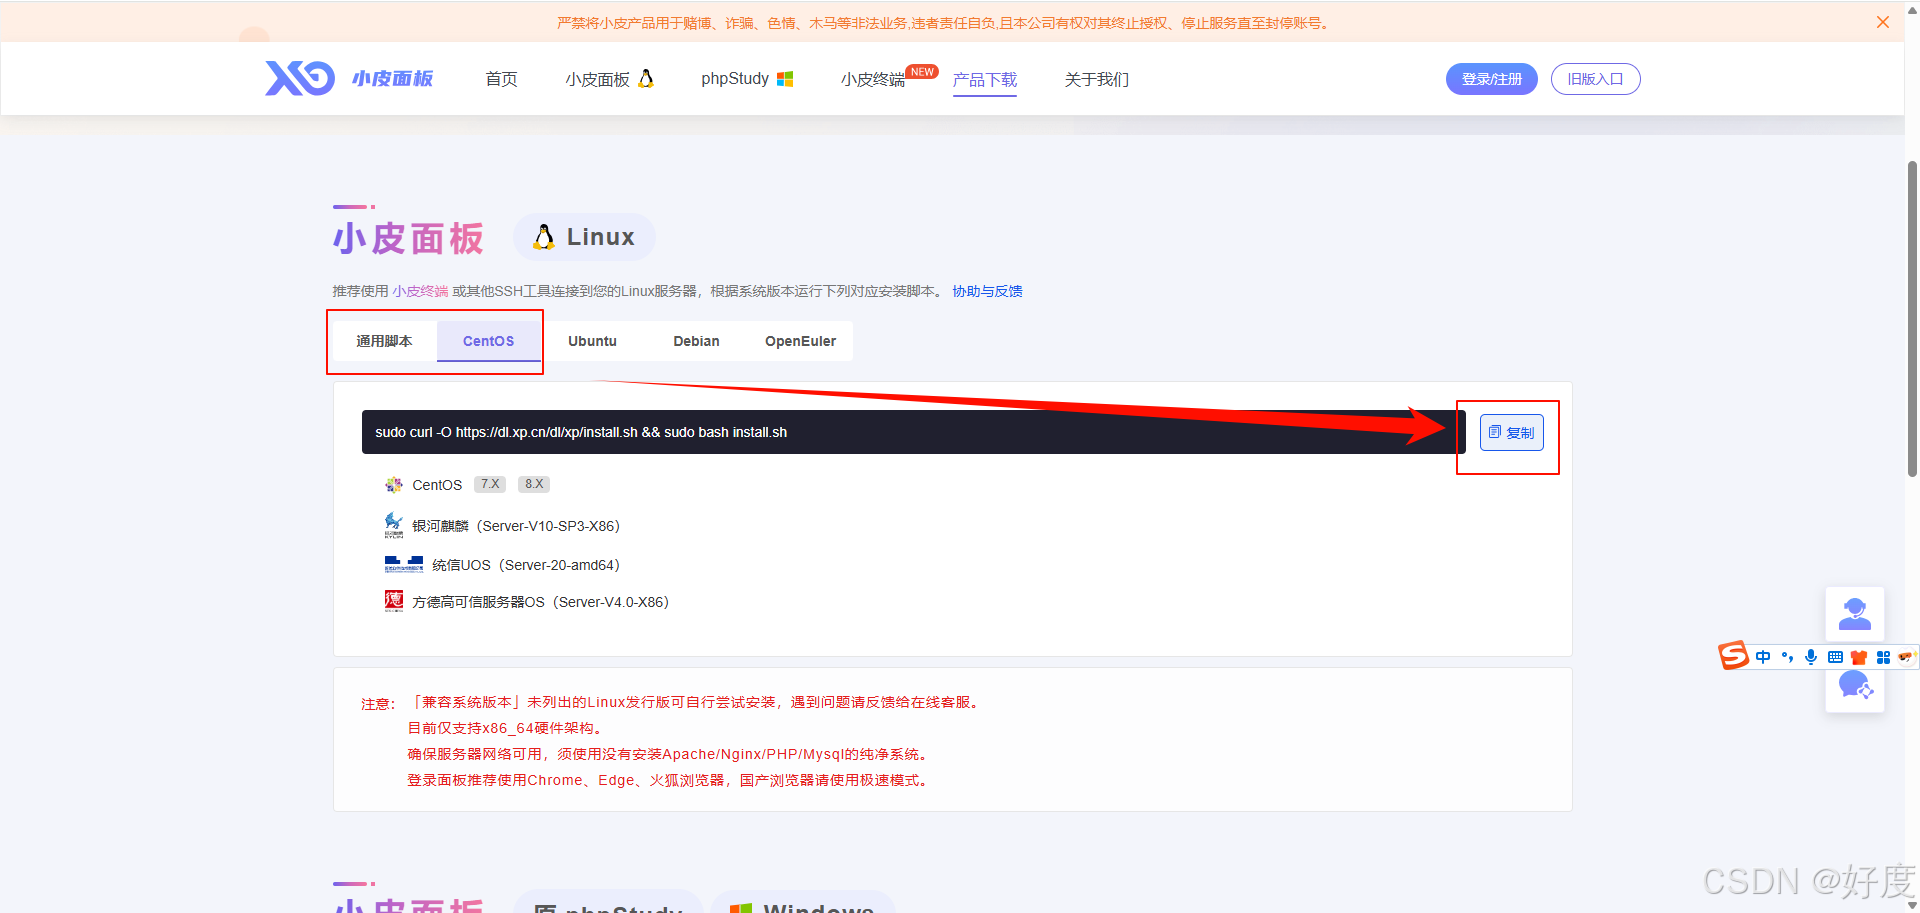Viewport: 1920px width, 913px height.
Task: Click the Sogou input S logo
Action: pyautogui.click(x=1734, y=656)
